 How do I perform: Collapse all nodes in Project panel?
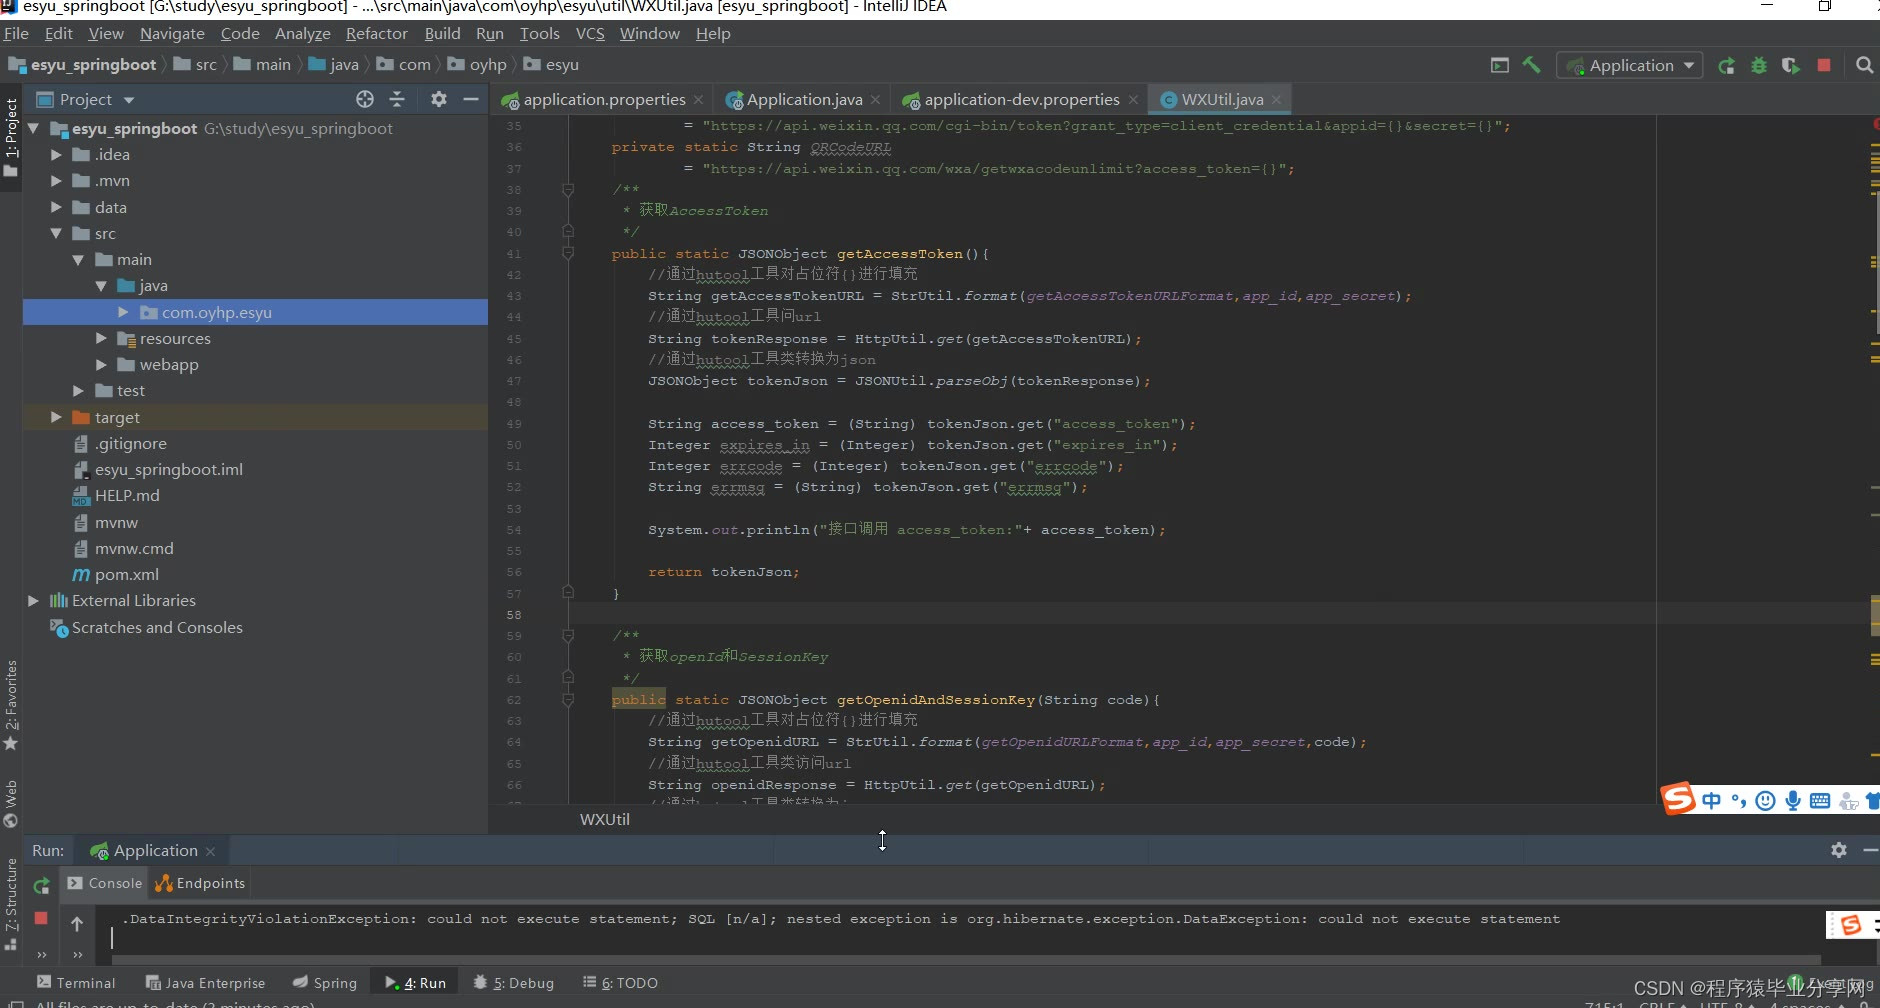coord(397,99)
